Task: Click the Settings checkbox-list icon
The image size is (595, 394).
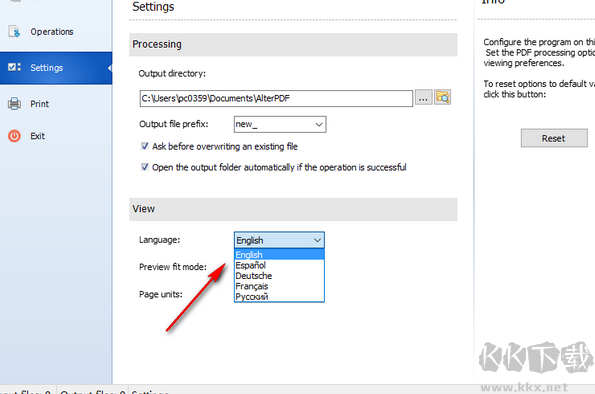Action: (14, 67)
